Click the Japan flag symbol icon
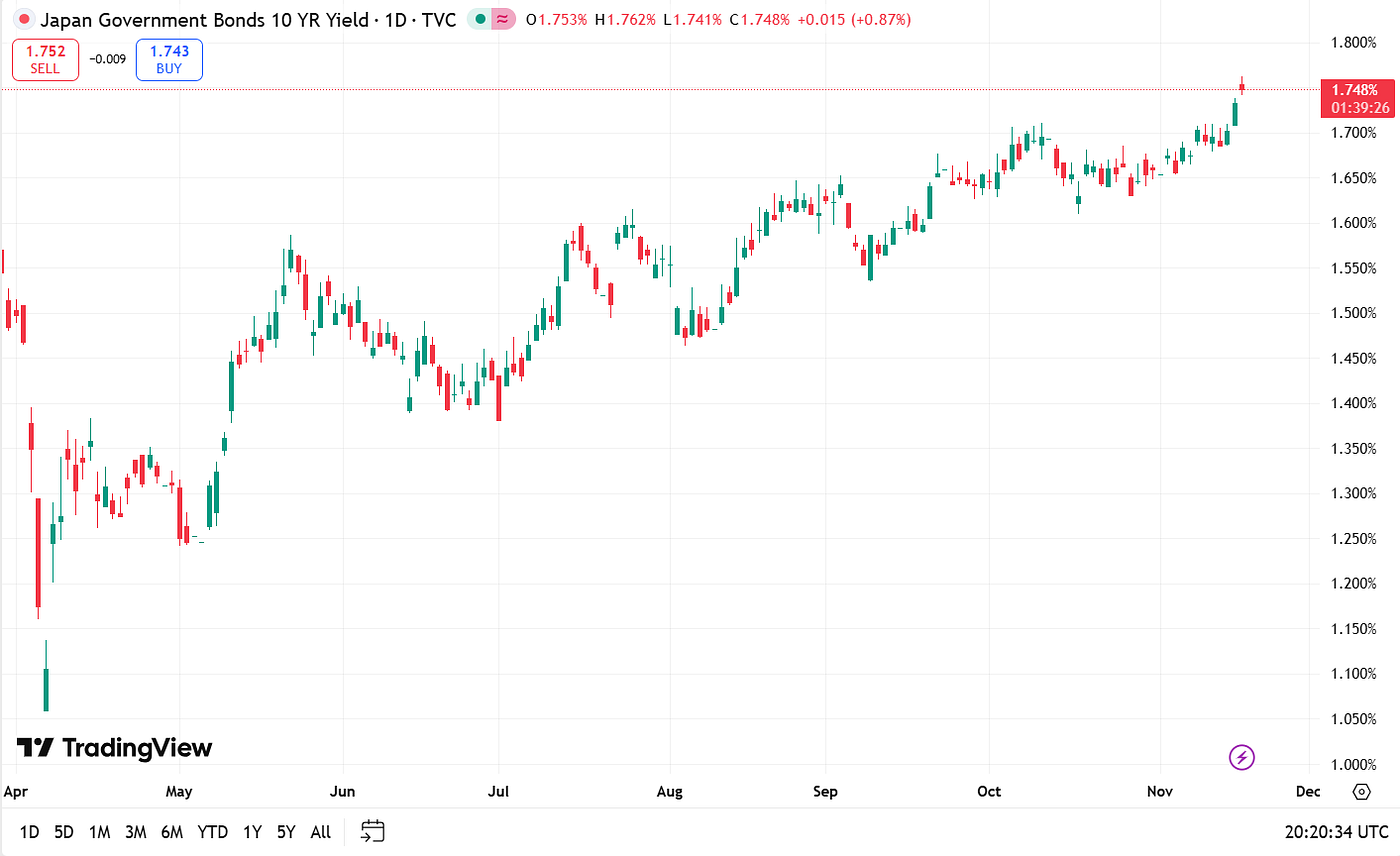The width and height of the screenshot is (1400, 856). (24, 20)
